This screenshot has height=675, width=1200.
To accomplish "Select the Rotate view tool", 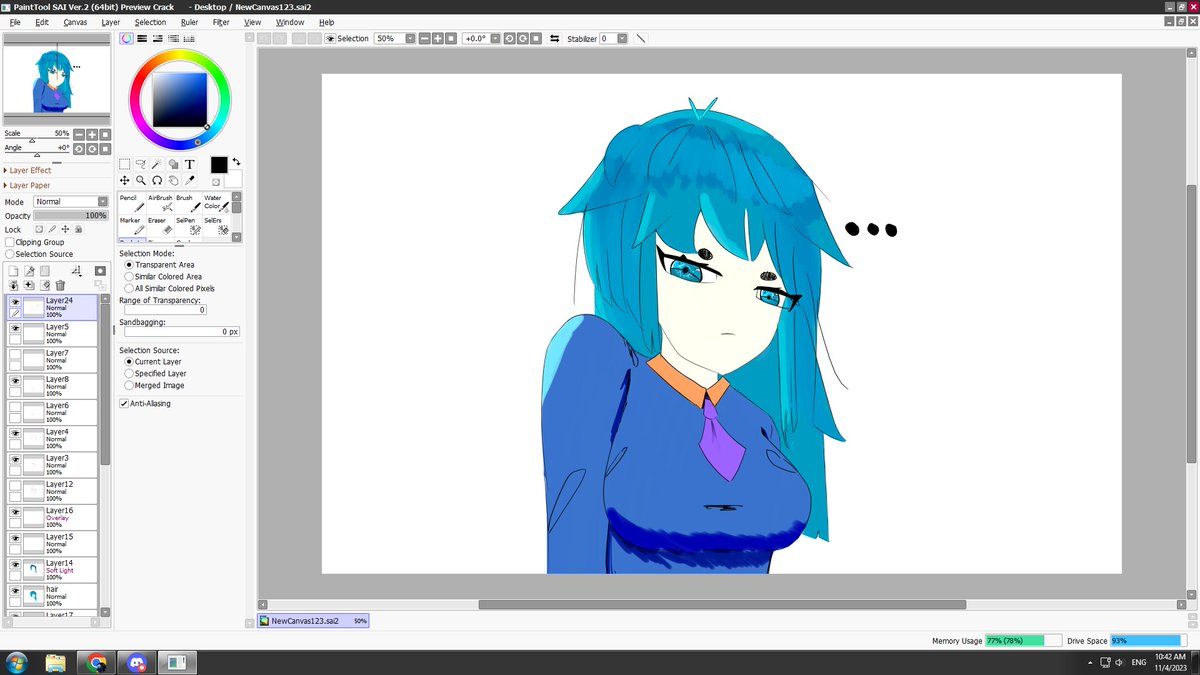I will click(x=156, y=181).
